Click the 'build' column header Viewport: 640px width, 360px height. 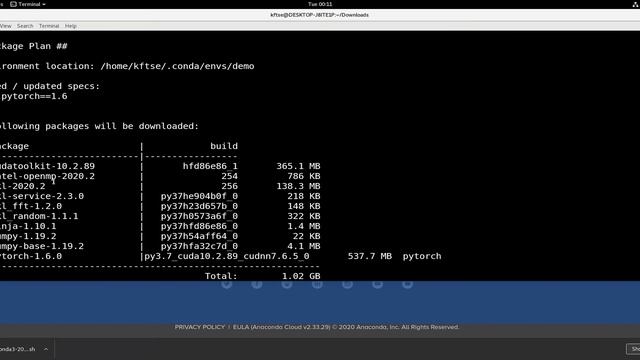click(224, 146)
